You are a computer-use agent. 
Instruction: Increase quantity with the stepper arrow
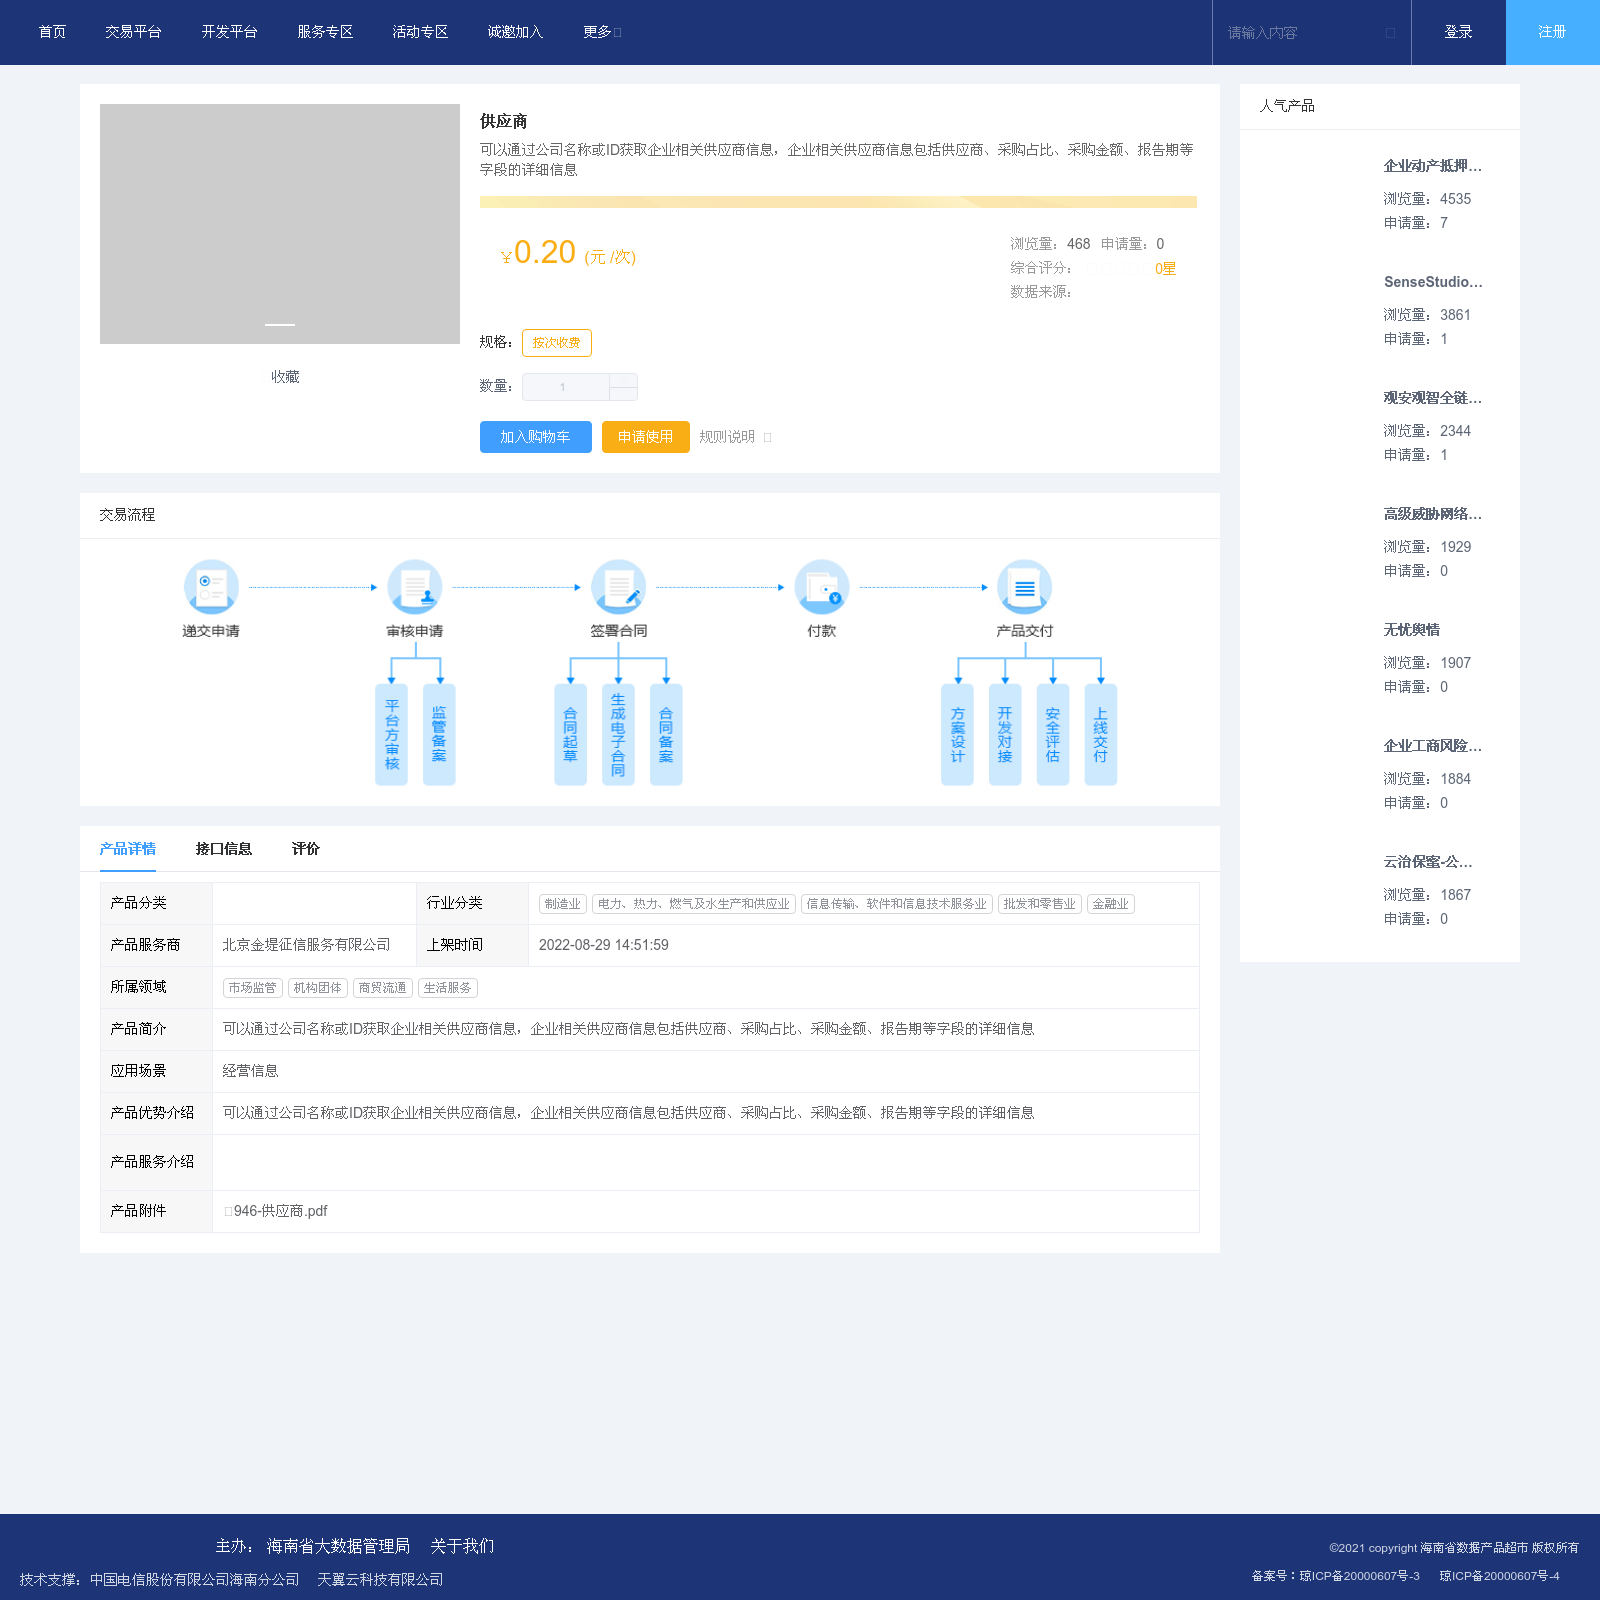point(623,380)
